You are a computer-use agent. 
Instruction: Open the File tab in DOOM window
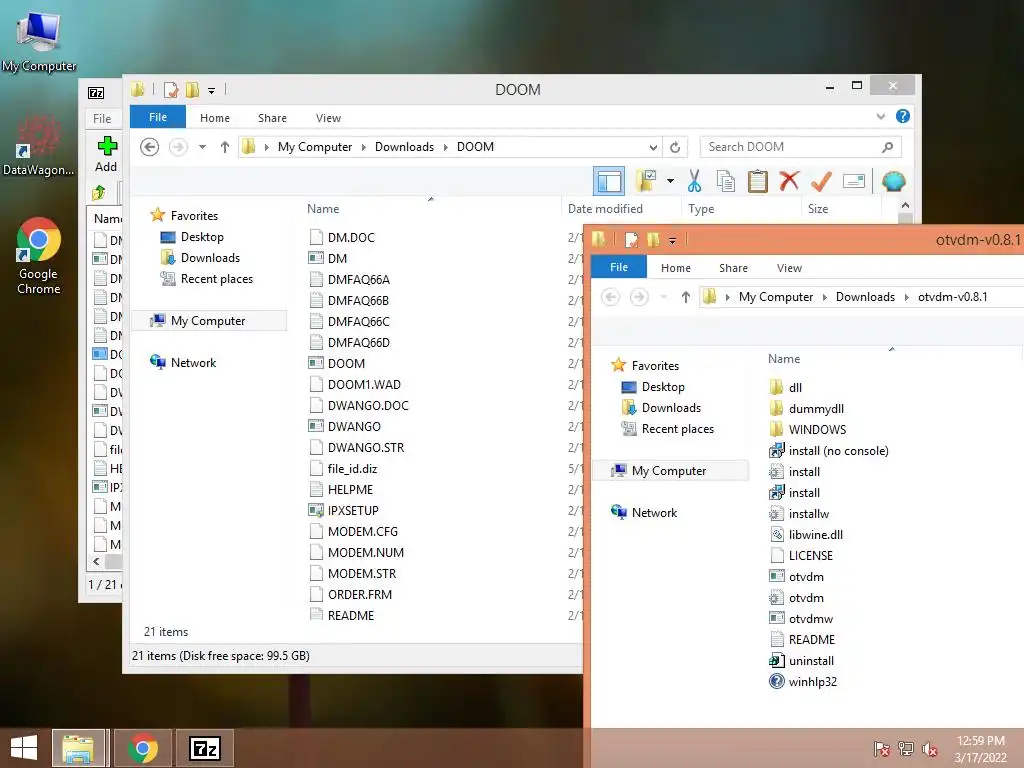click(x=158, y=118)
